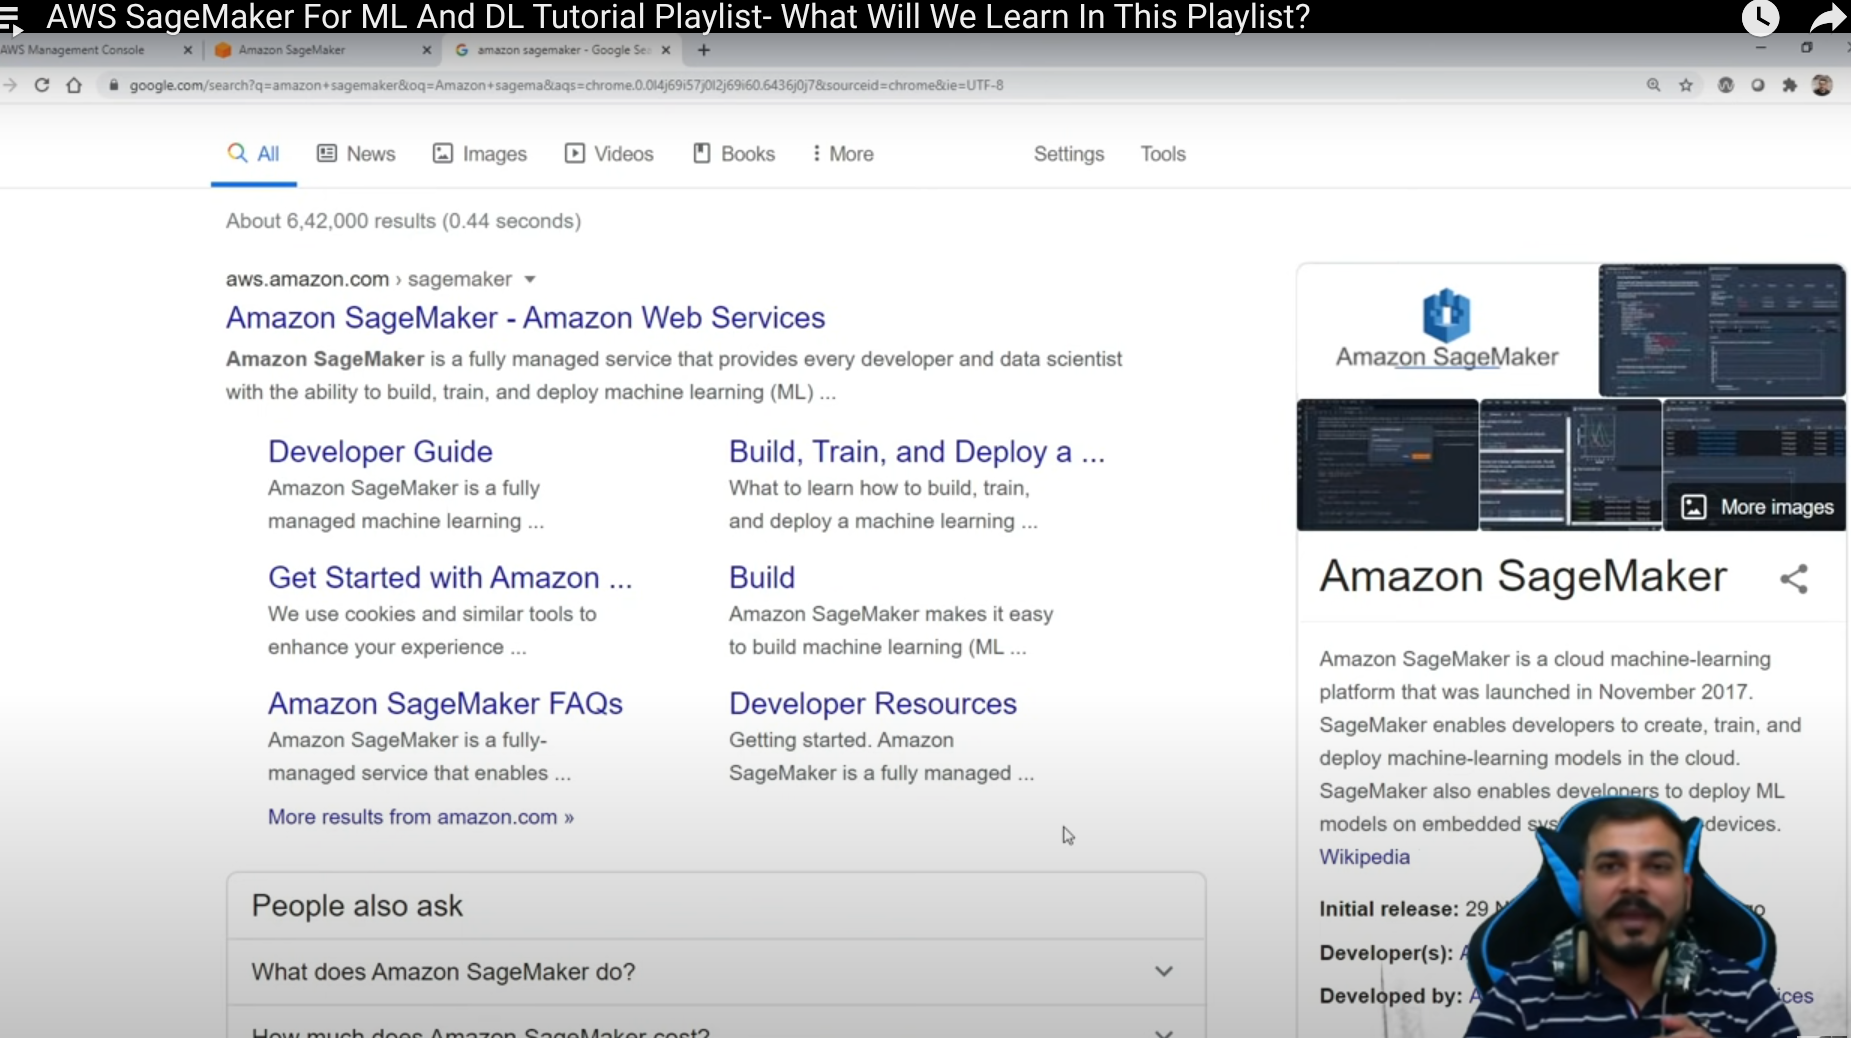This screenshot has width=1851, height=1038.
Task: Open the Developer Resources sitelink
Action: click(873, 704)
